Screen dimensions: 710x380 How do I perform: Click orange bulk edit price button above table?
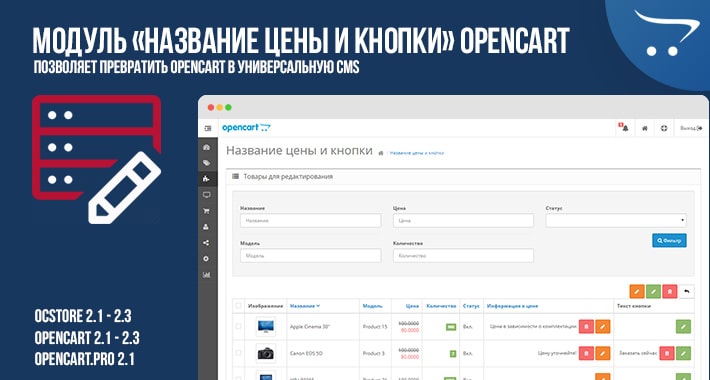click(637, 291)
